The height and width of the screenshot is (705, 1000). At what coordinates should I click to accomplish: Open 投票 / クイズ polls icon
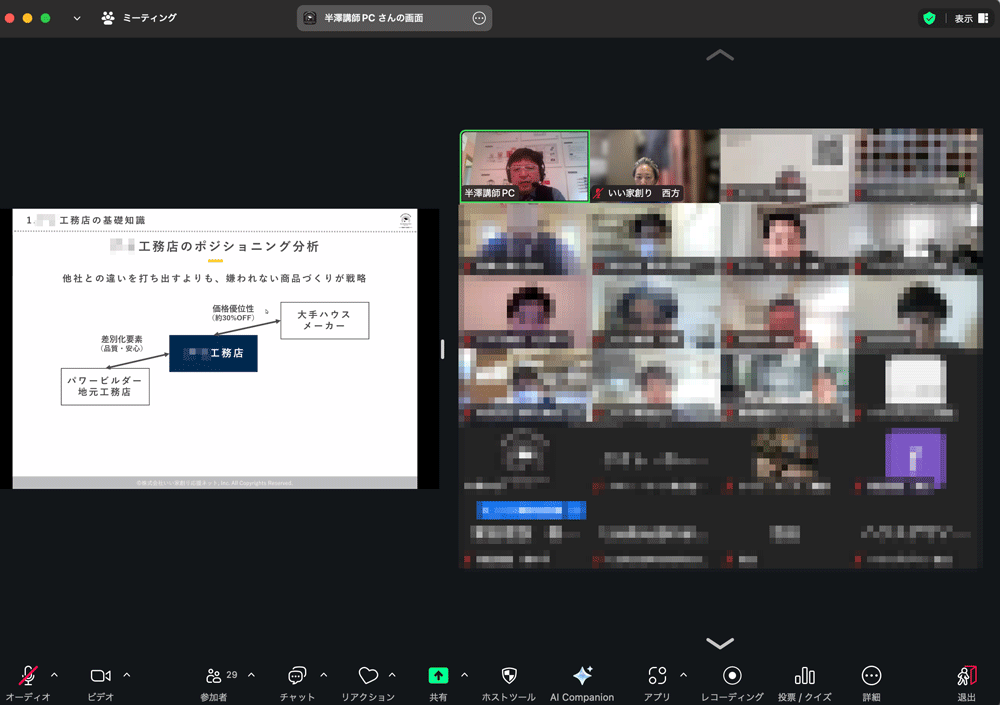(804, 676)
